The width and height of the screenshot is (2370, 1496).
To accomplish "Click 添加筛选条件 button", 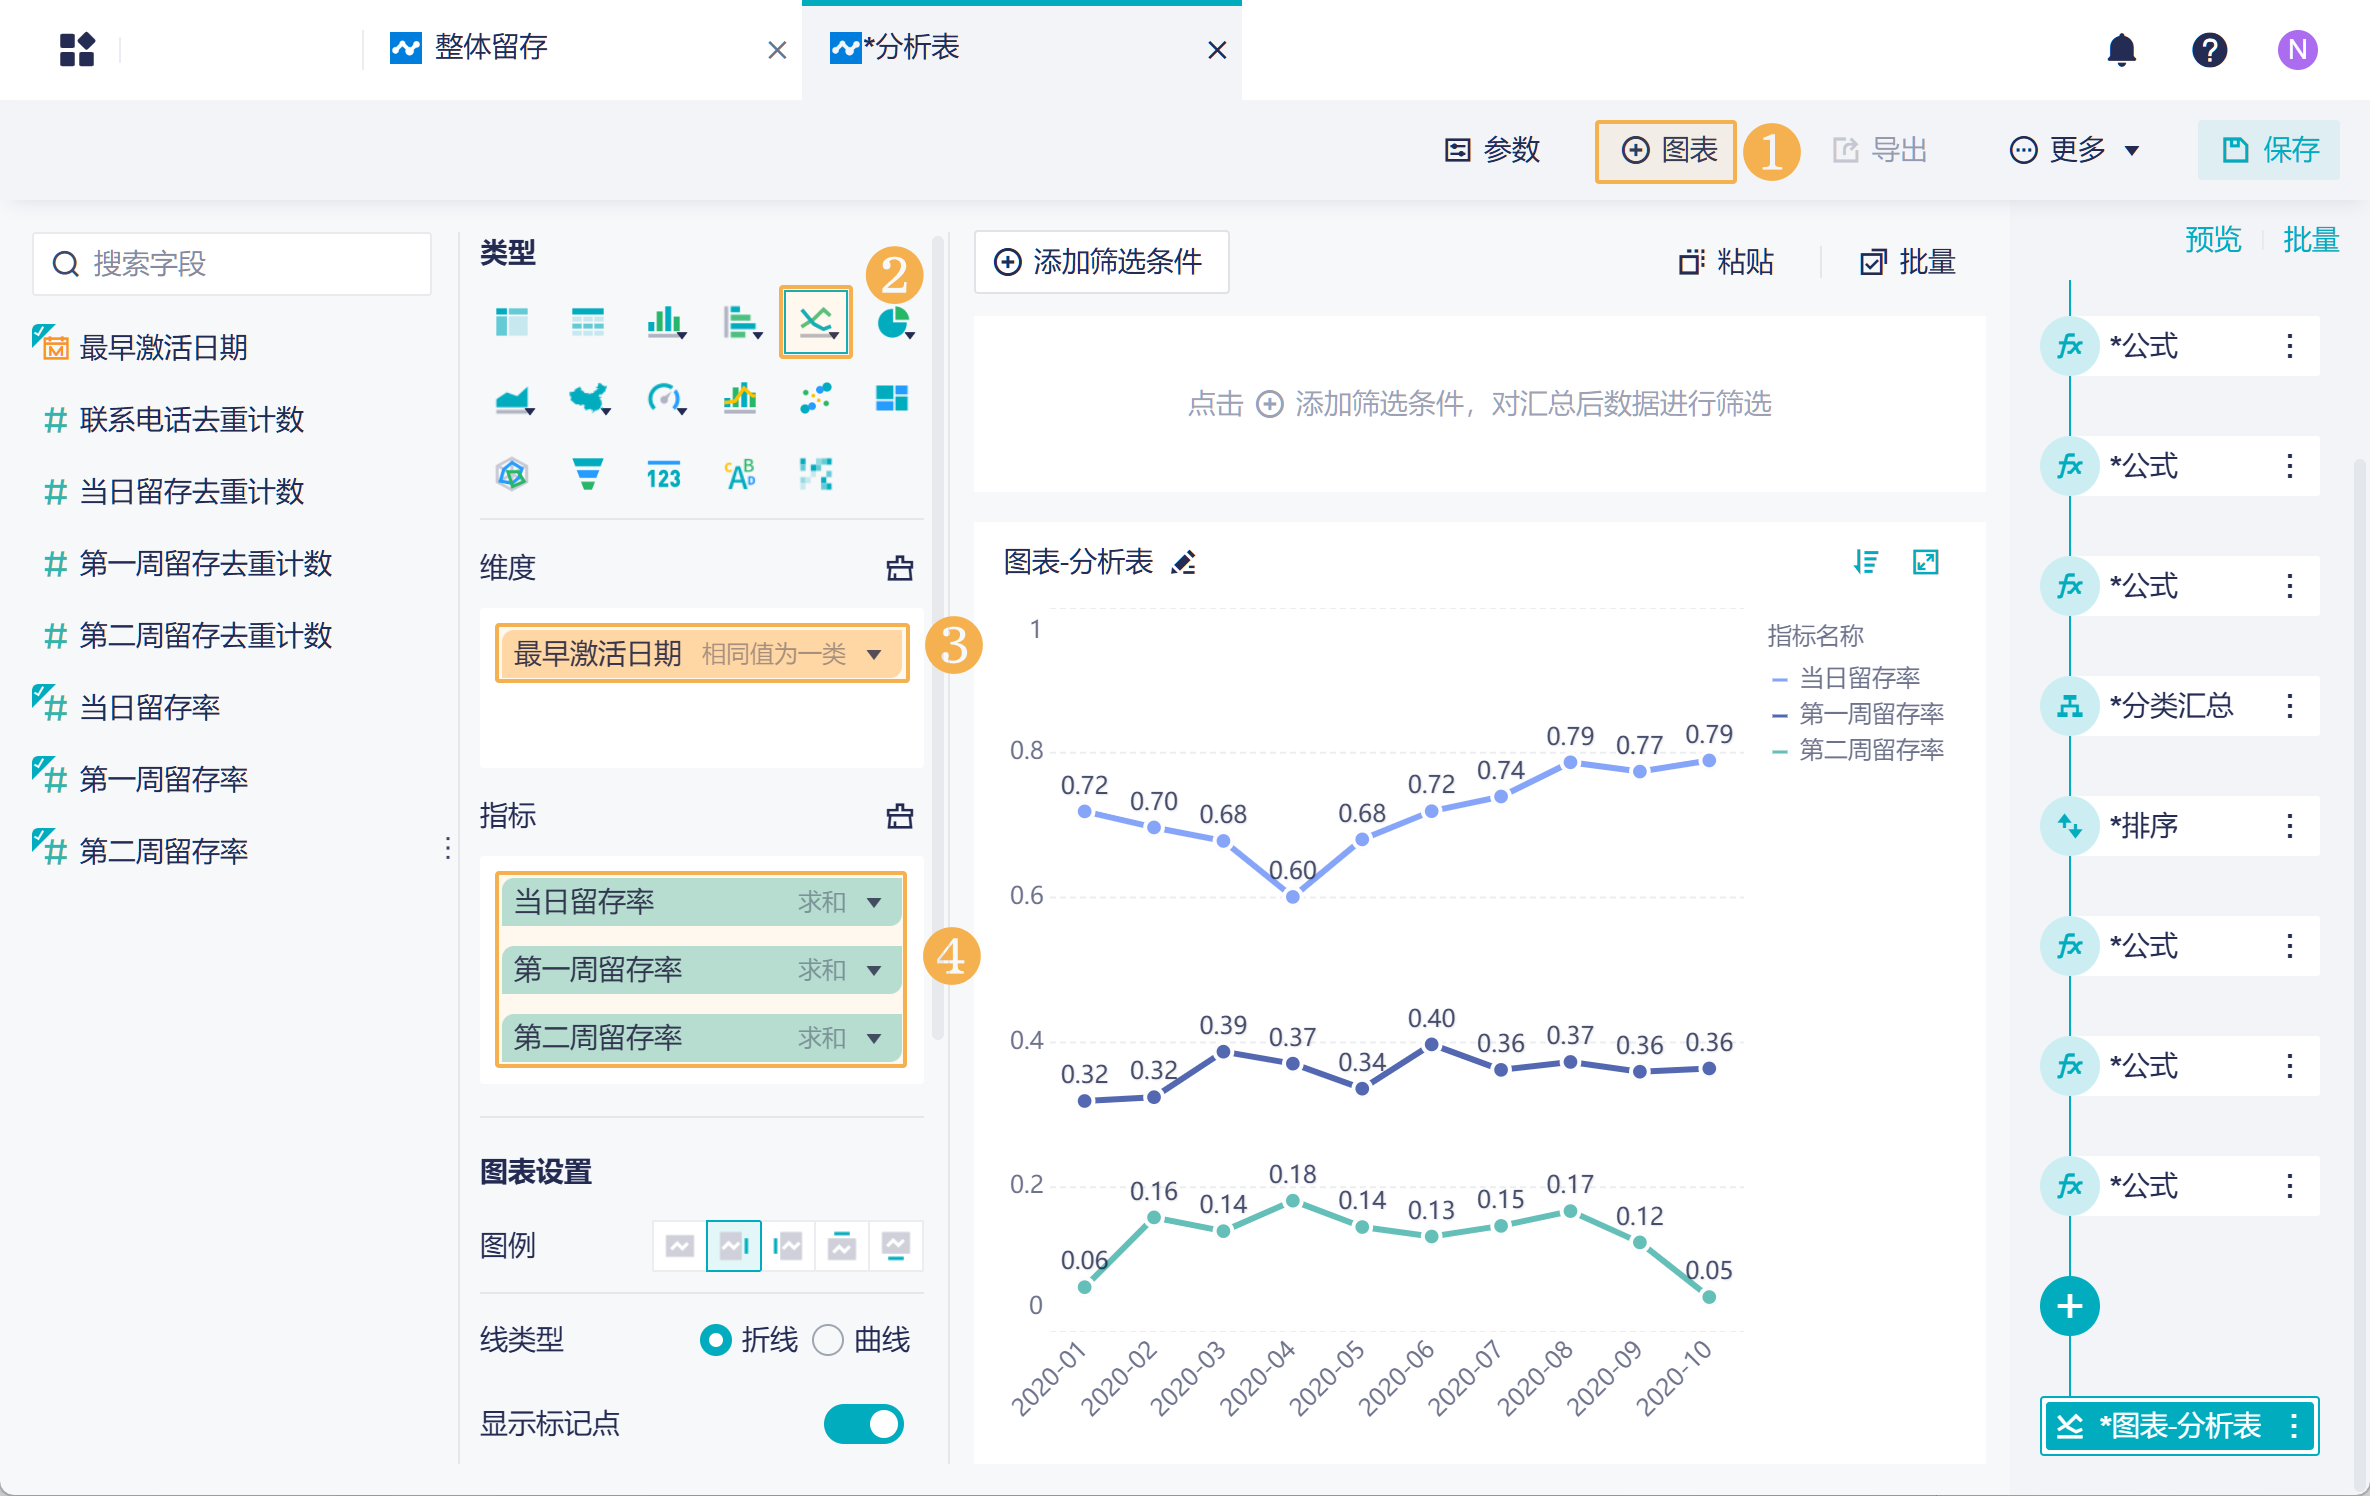I will pos(1101,262).
